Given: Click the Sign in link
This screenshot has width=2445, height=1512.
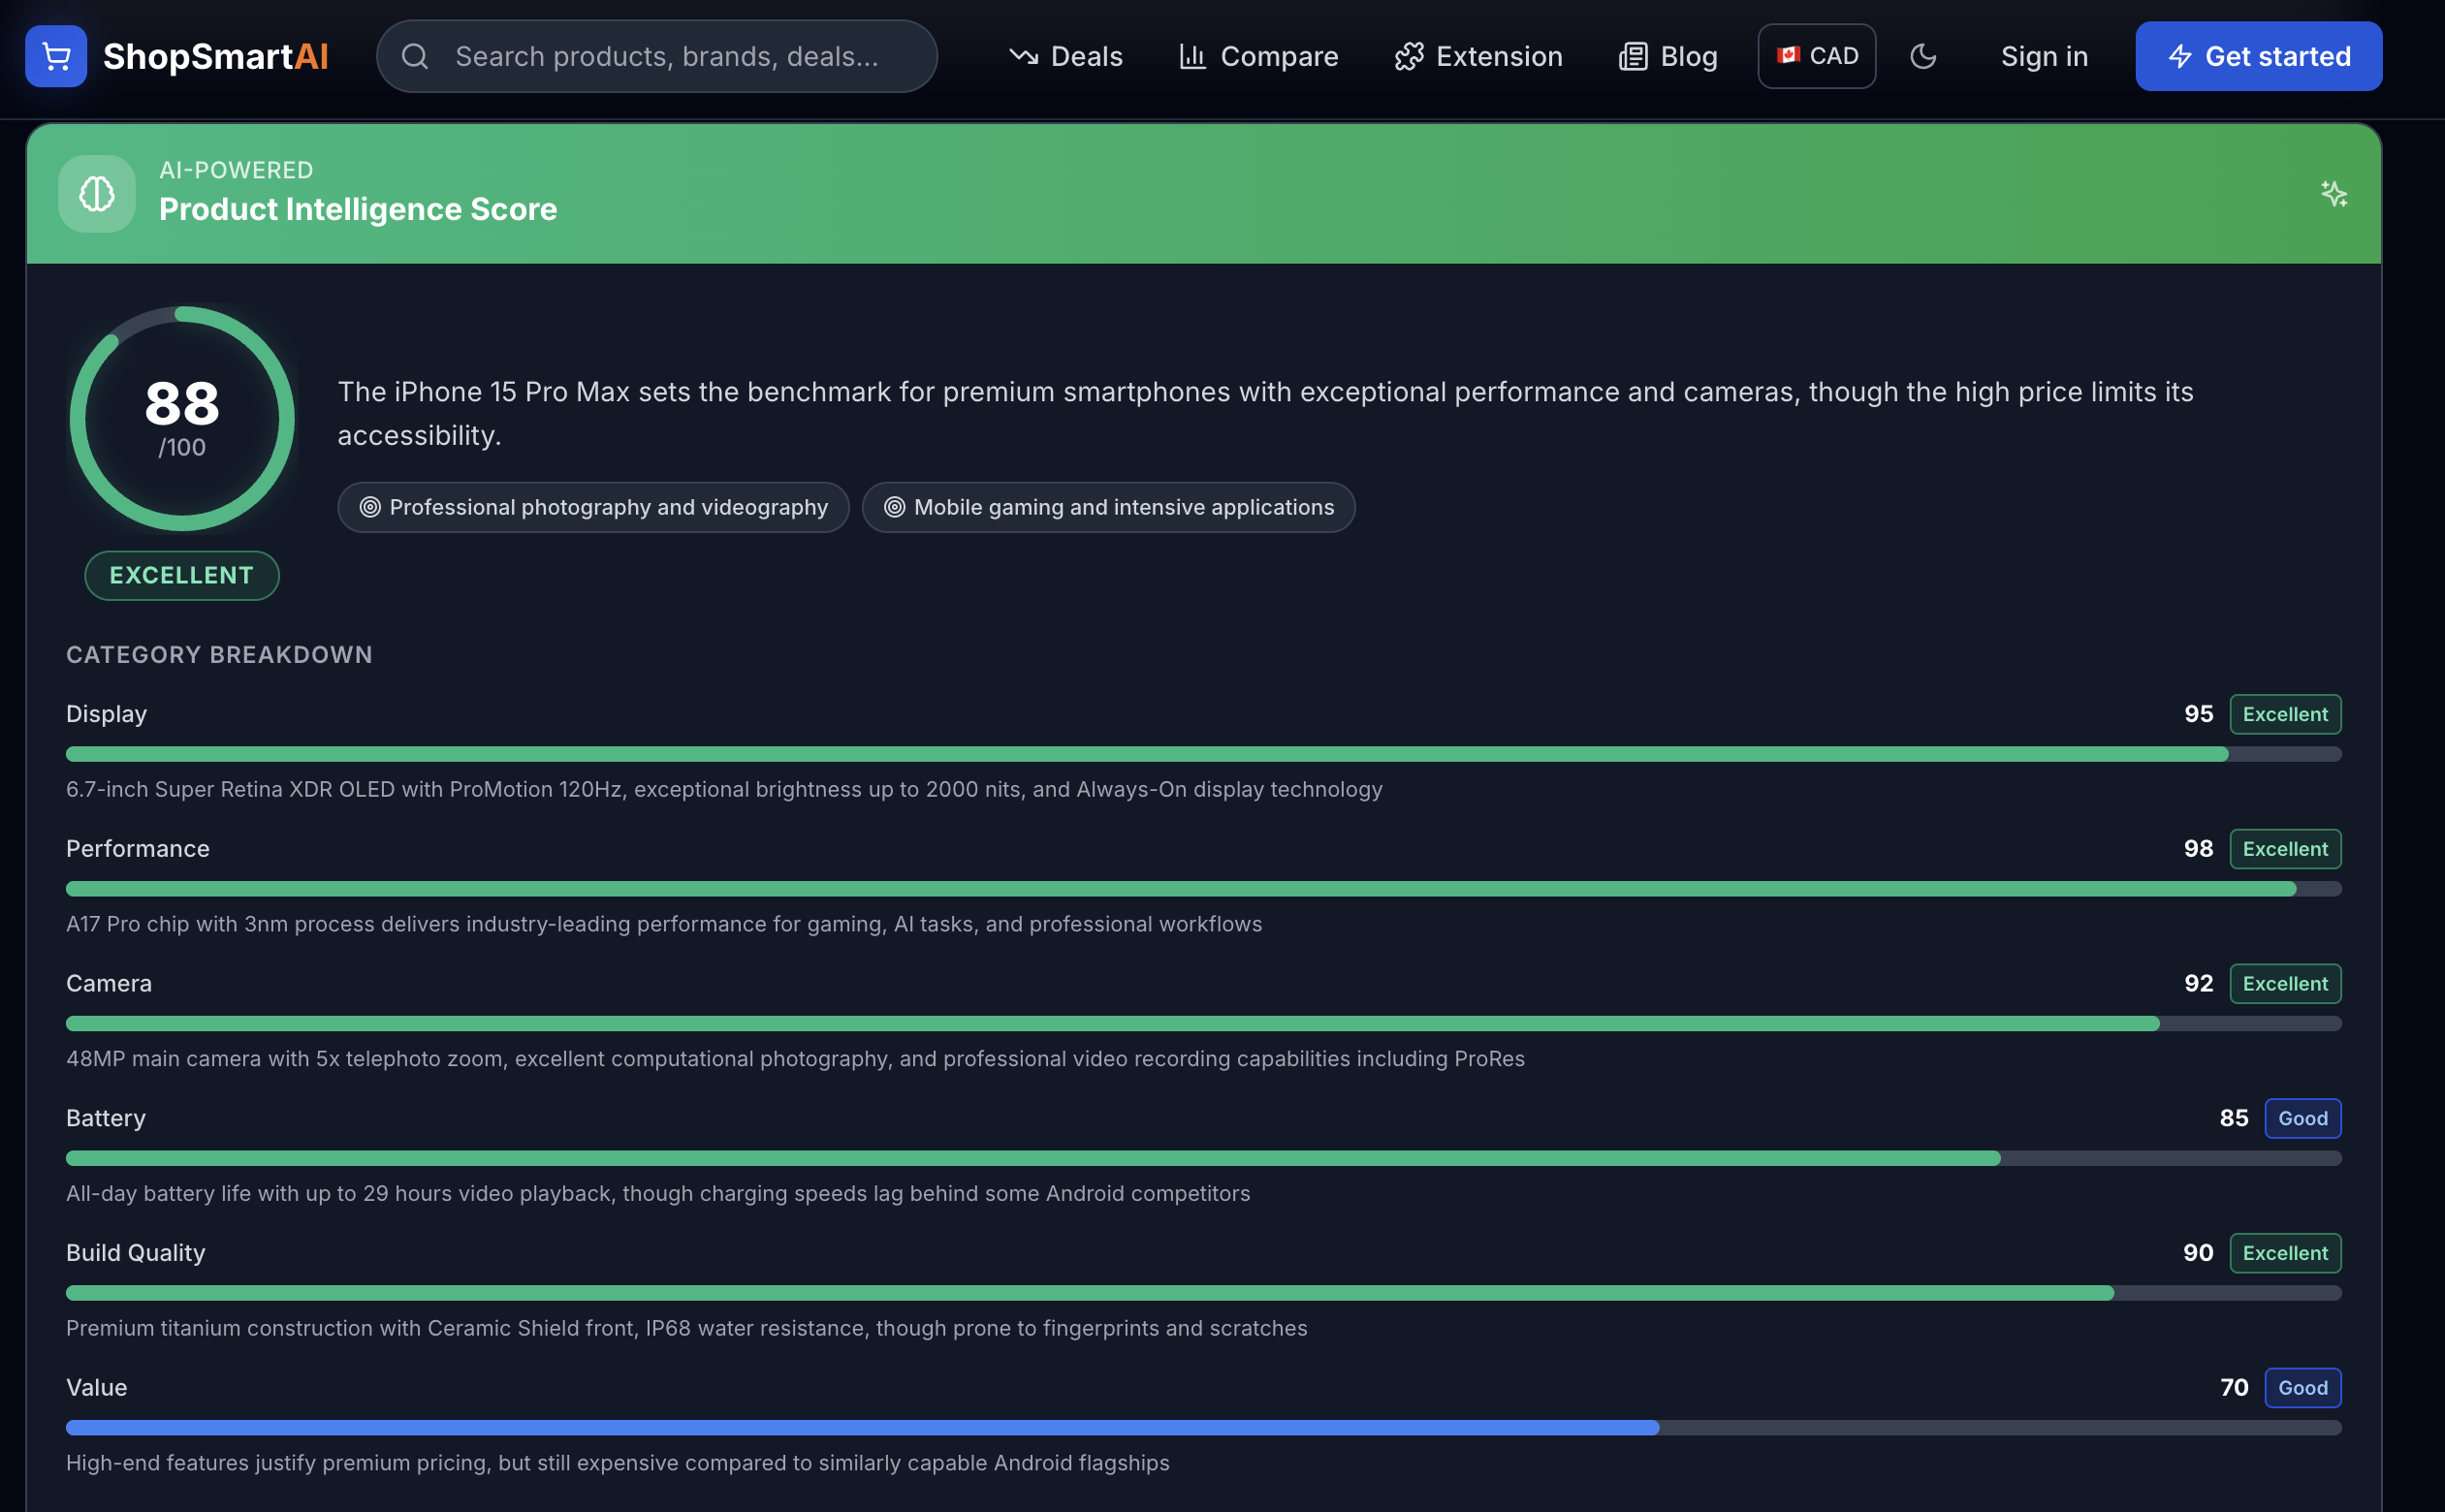Looking at the screenshot, I should coord(2044,56).
